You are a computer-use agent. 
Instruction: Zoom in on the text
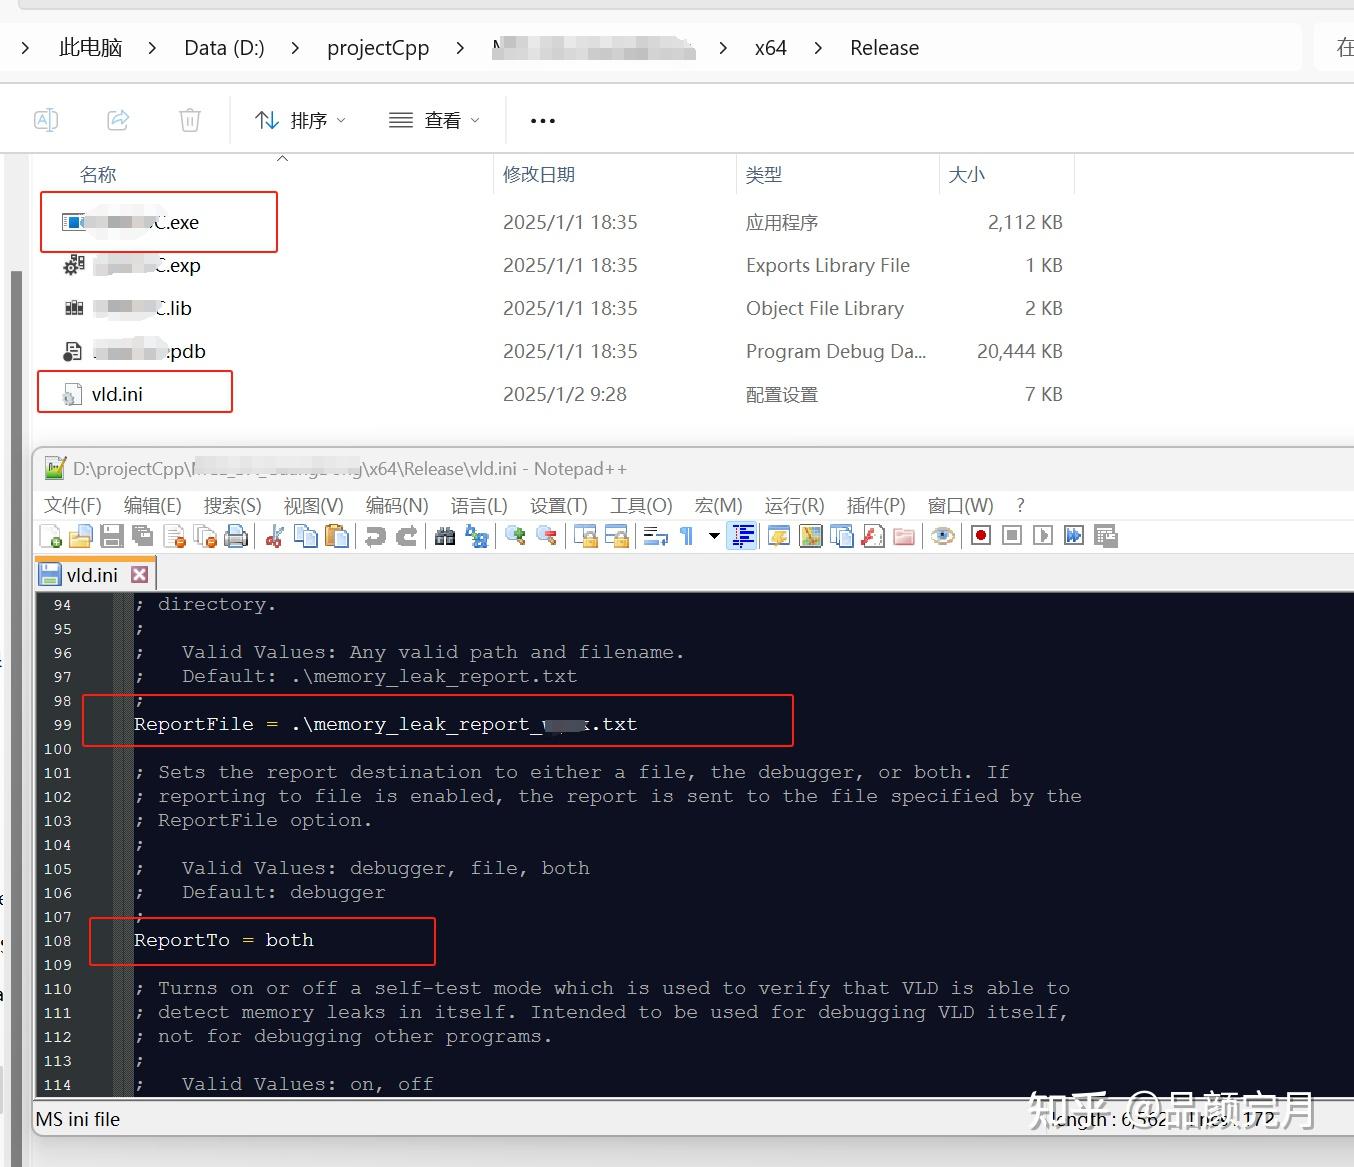[515, 536]
